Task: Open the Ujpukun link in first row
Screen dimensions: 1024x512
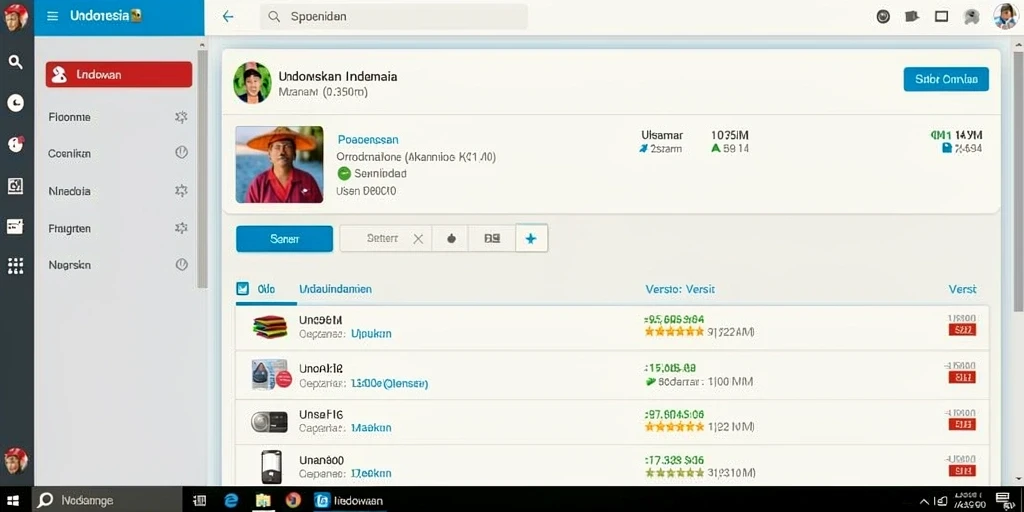Action: point(371,334)
